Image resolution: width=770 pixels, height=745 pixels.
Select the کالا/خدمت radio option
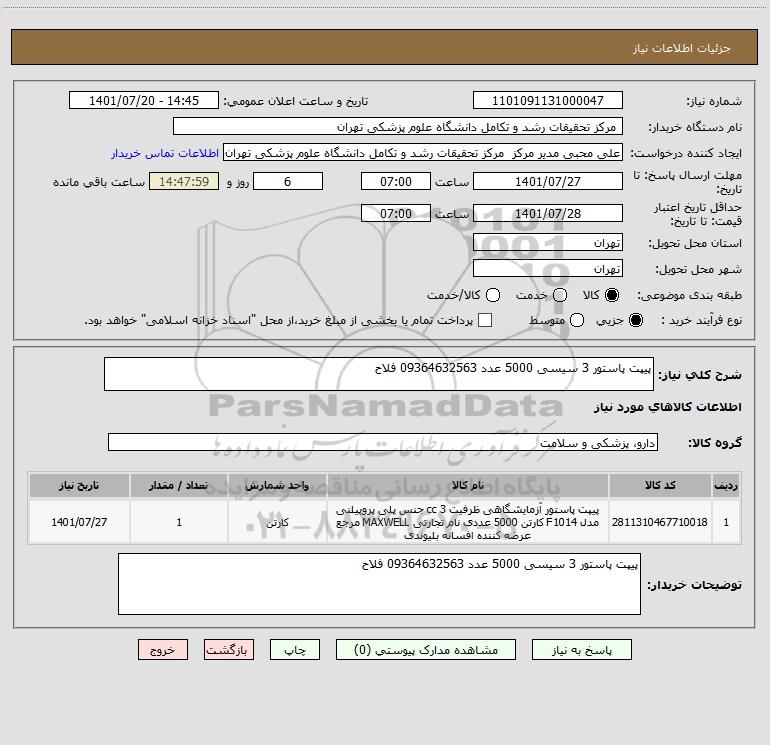(493, 295)
